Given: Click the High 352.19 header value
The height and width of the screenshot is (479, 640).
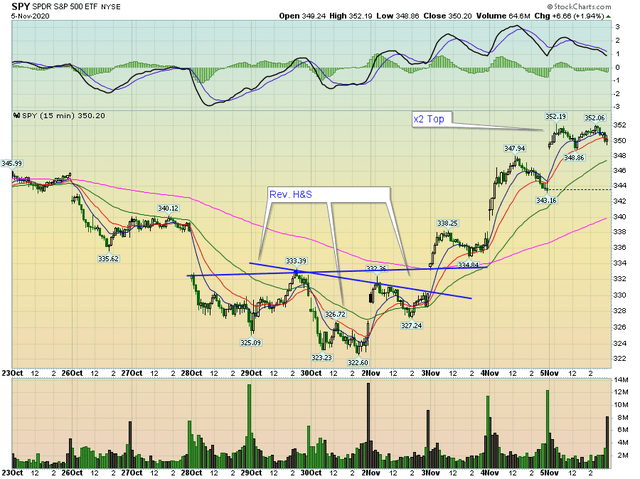Looking at the screenshot, I should click(351, 16).
